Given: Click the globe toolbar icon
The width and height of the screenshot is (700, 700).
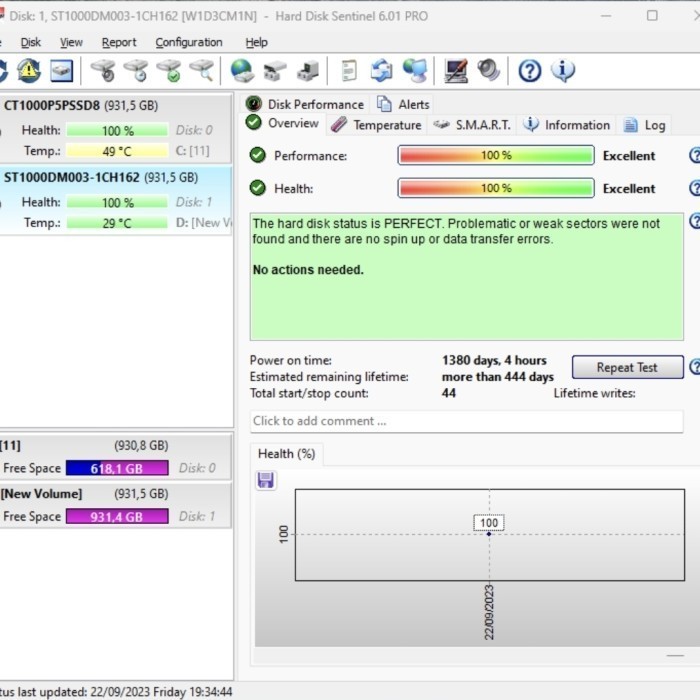Looking at the screenshot, I should (241, 71).
